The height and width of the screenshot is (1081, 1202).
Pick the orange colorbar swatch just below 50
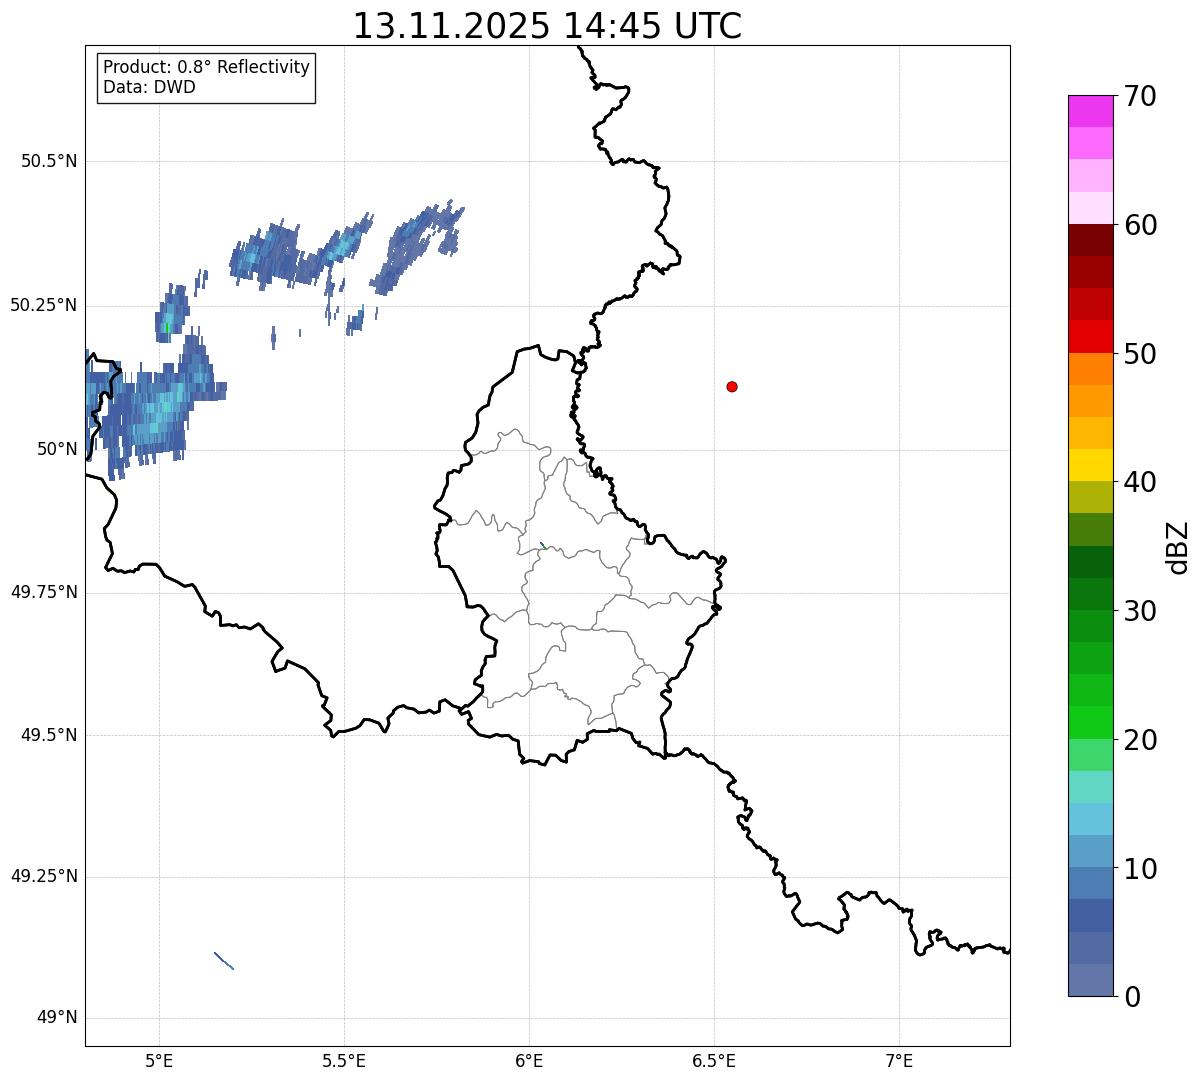pos(1090,369)
